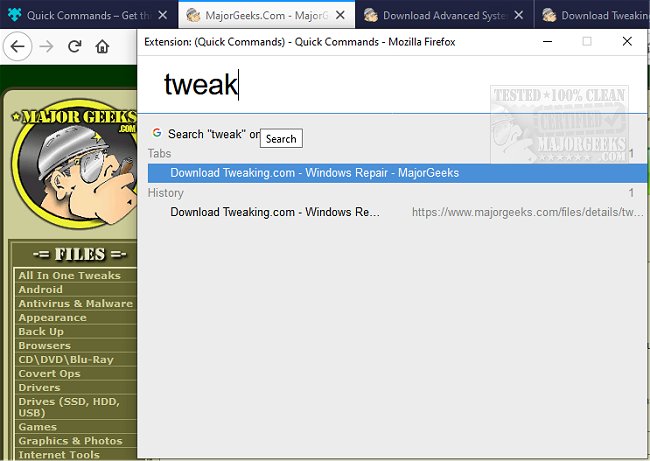Click the Quick Commands tab favicon
The height and width of the screenshot is (461, 650).
15,15
